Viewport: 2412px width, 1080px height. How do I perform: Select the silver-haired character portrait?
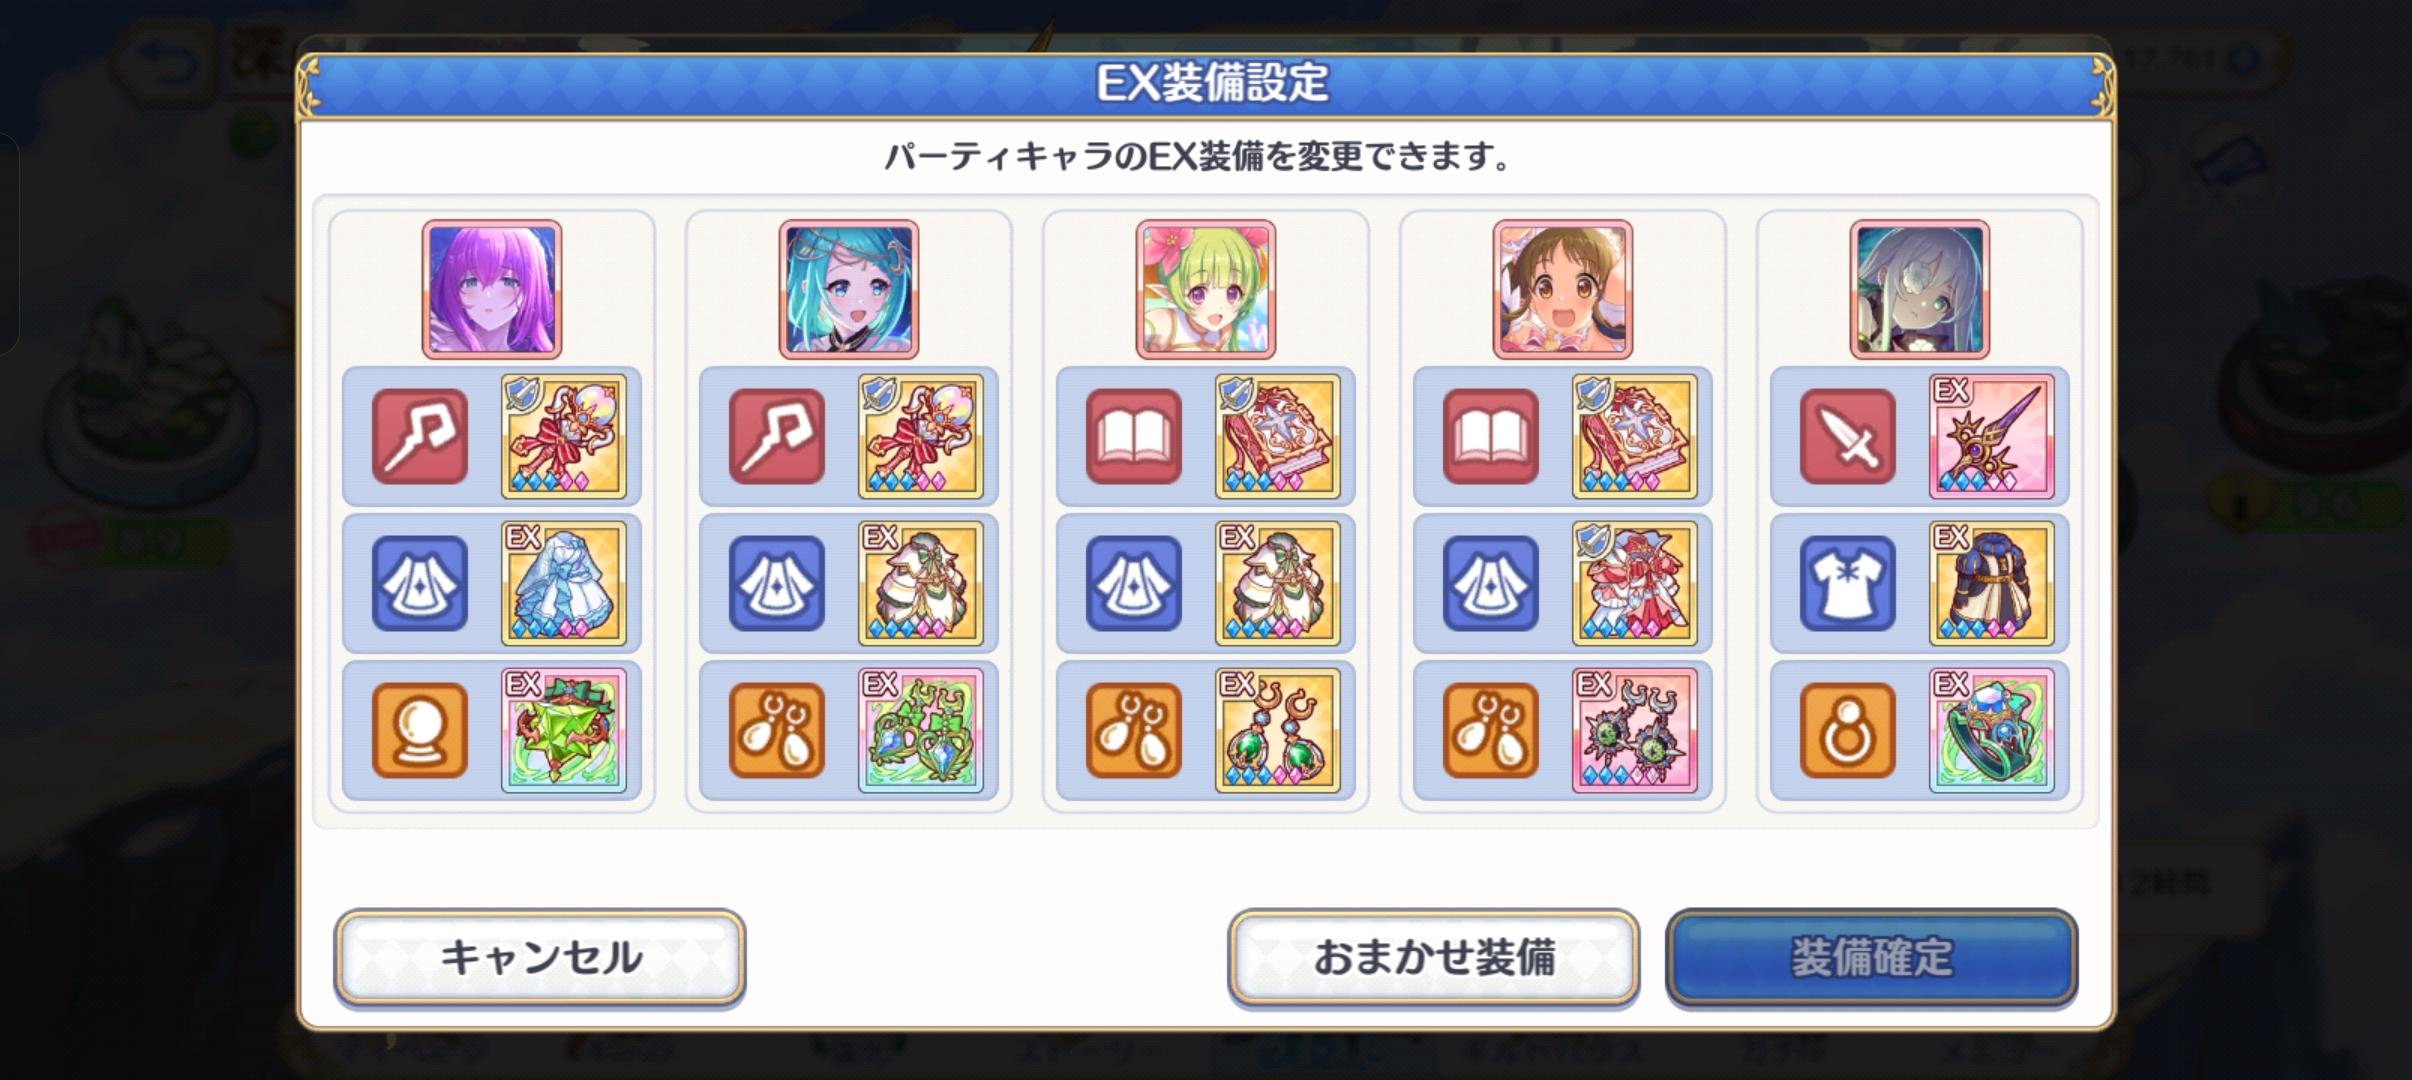coord(1920,290)
